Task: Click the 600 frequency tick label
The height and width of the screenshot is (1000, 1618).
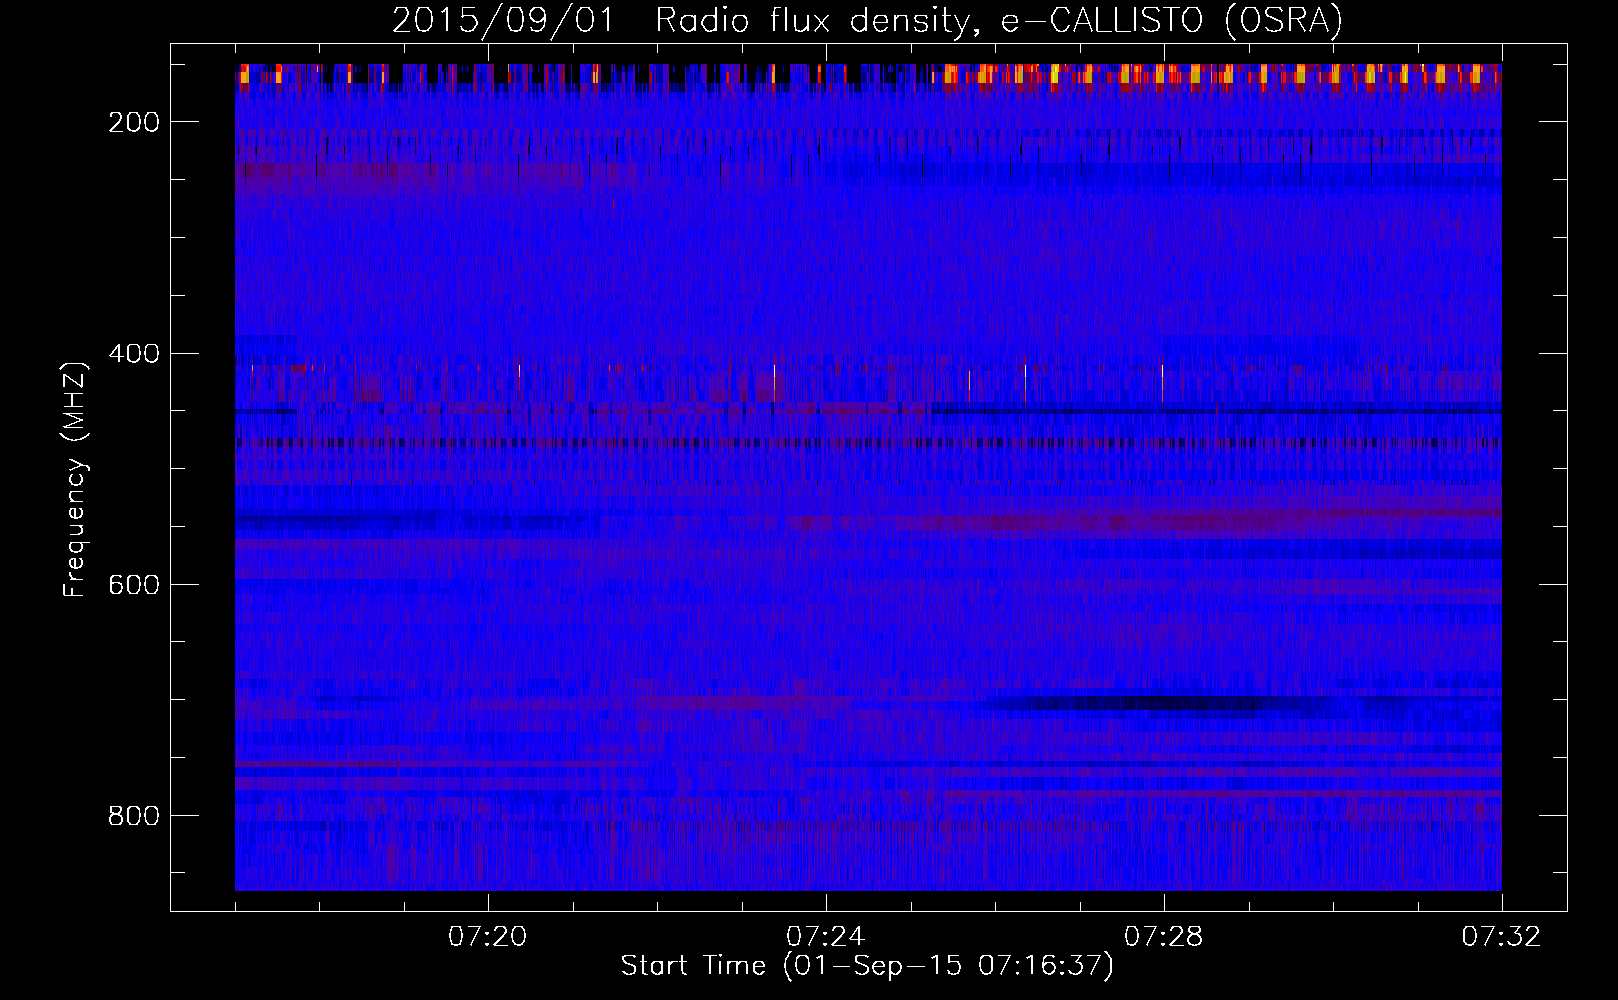Action: point(134,585)
